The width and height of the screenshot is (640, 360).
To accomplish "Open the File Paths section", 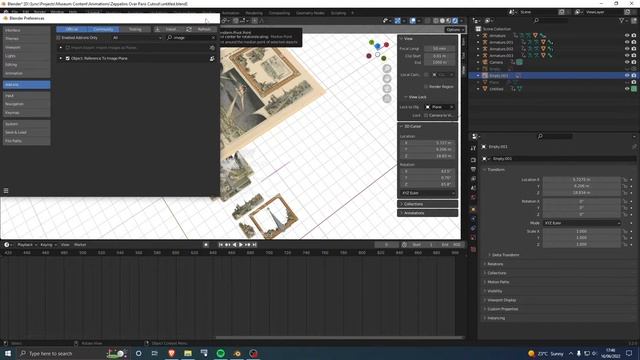I will (x=27, y=141).
